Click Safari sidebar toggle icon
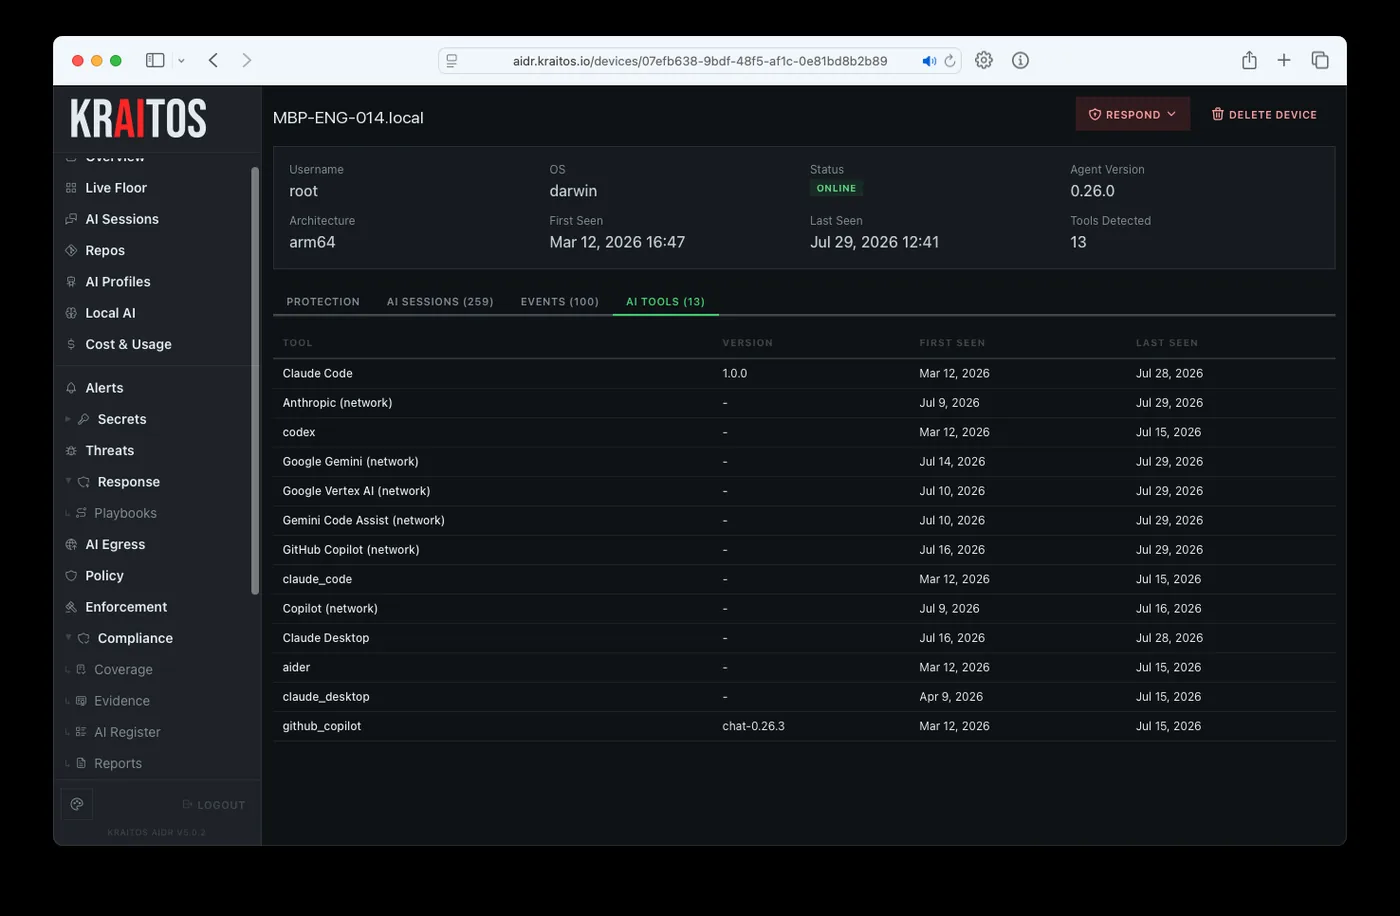The image size is (1400, 916). [155, 60]
